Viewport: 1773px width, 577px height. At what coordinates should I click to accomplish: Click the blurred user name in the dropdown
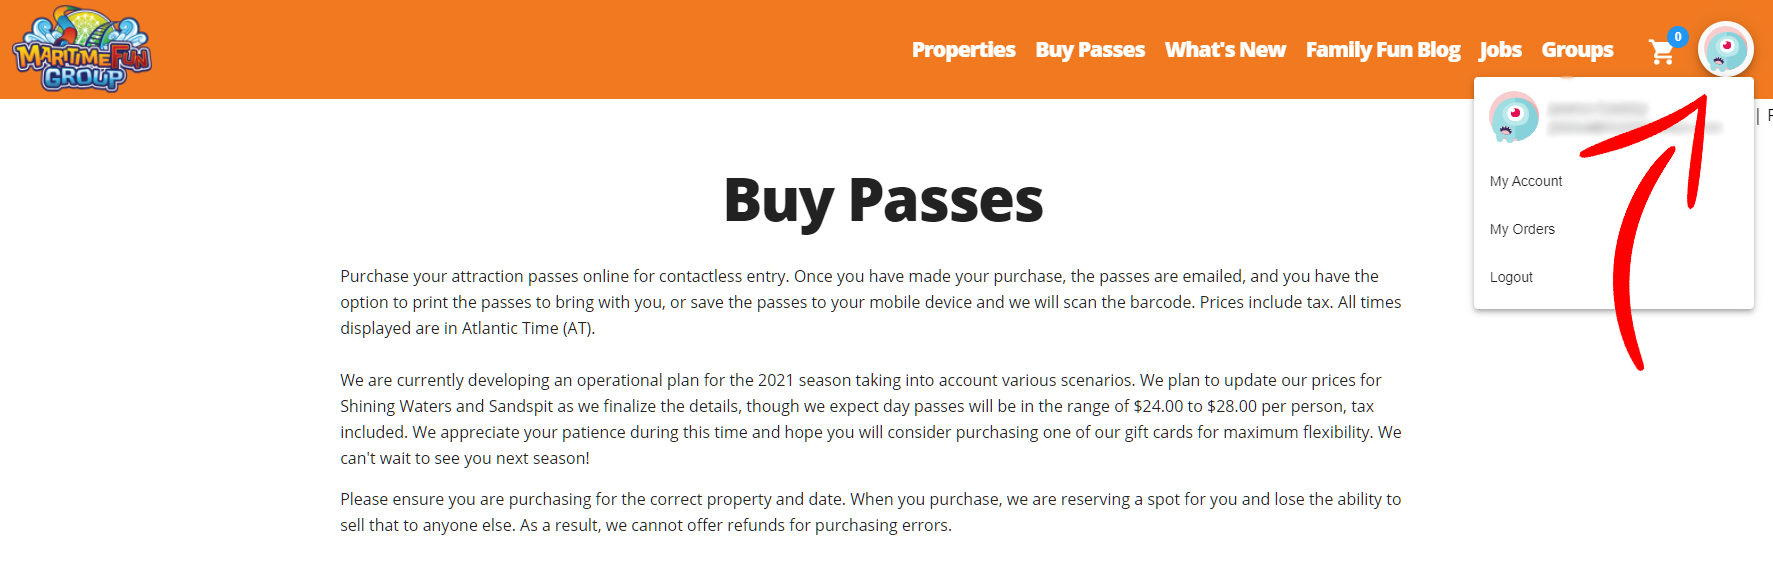coord(1597,108)
